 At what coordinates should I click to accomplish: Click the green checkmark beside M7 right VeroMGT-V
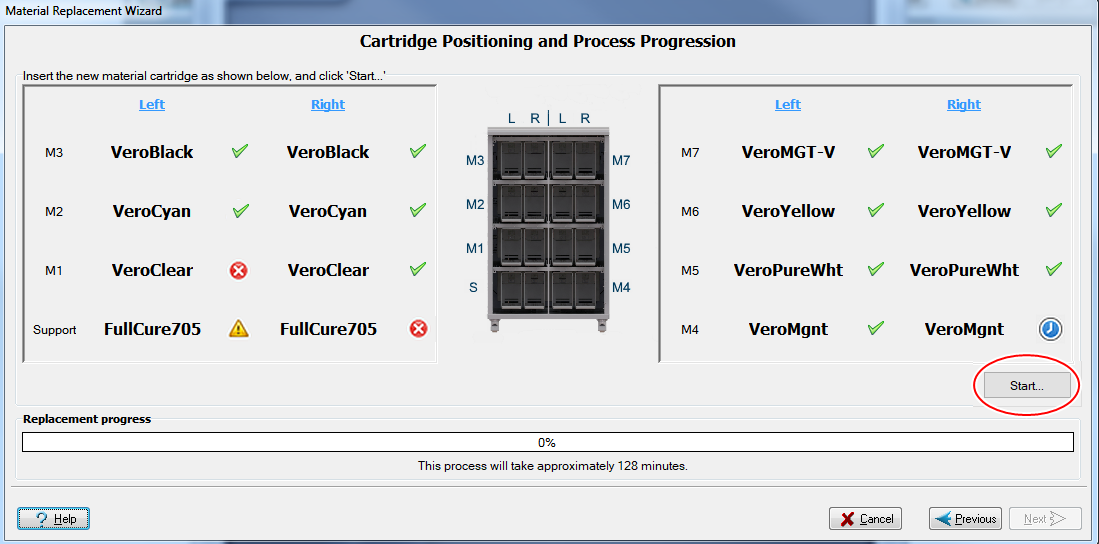tap(1053, 152)
